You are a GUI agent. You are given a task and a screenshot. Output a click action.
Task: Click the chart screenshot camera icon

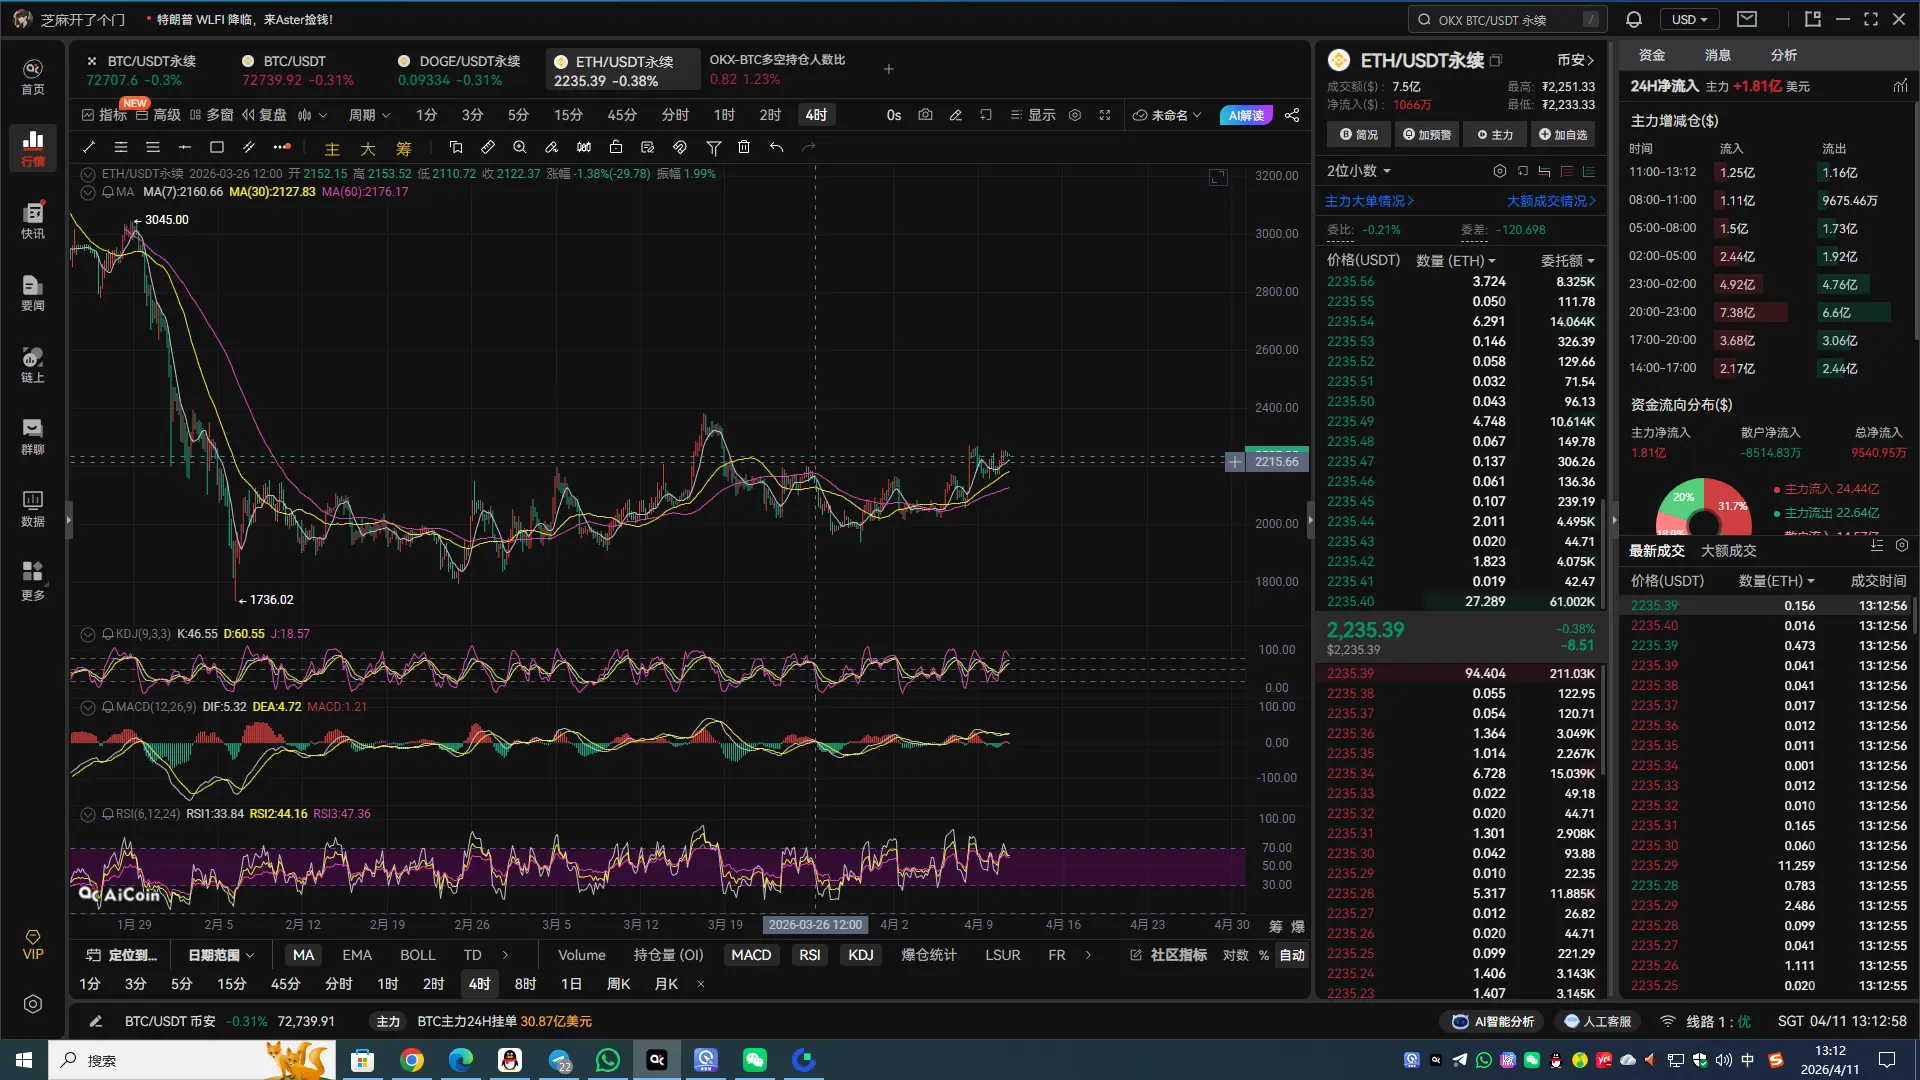925,115
